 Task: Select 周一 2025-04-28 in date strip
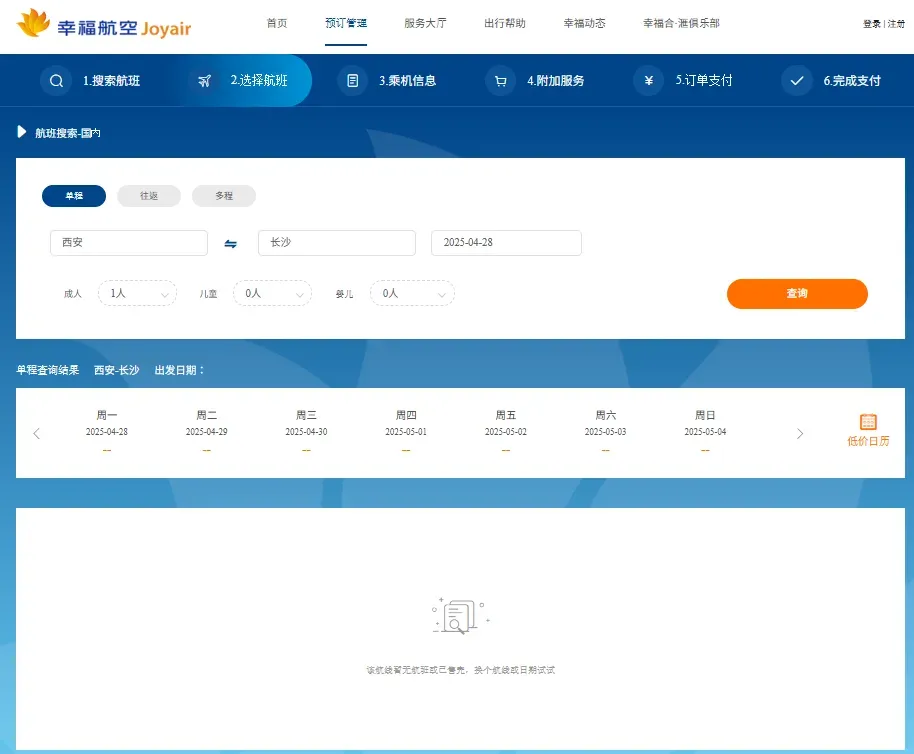click(107, 432)
